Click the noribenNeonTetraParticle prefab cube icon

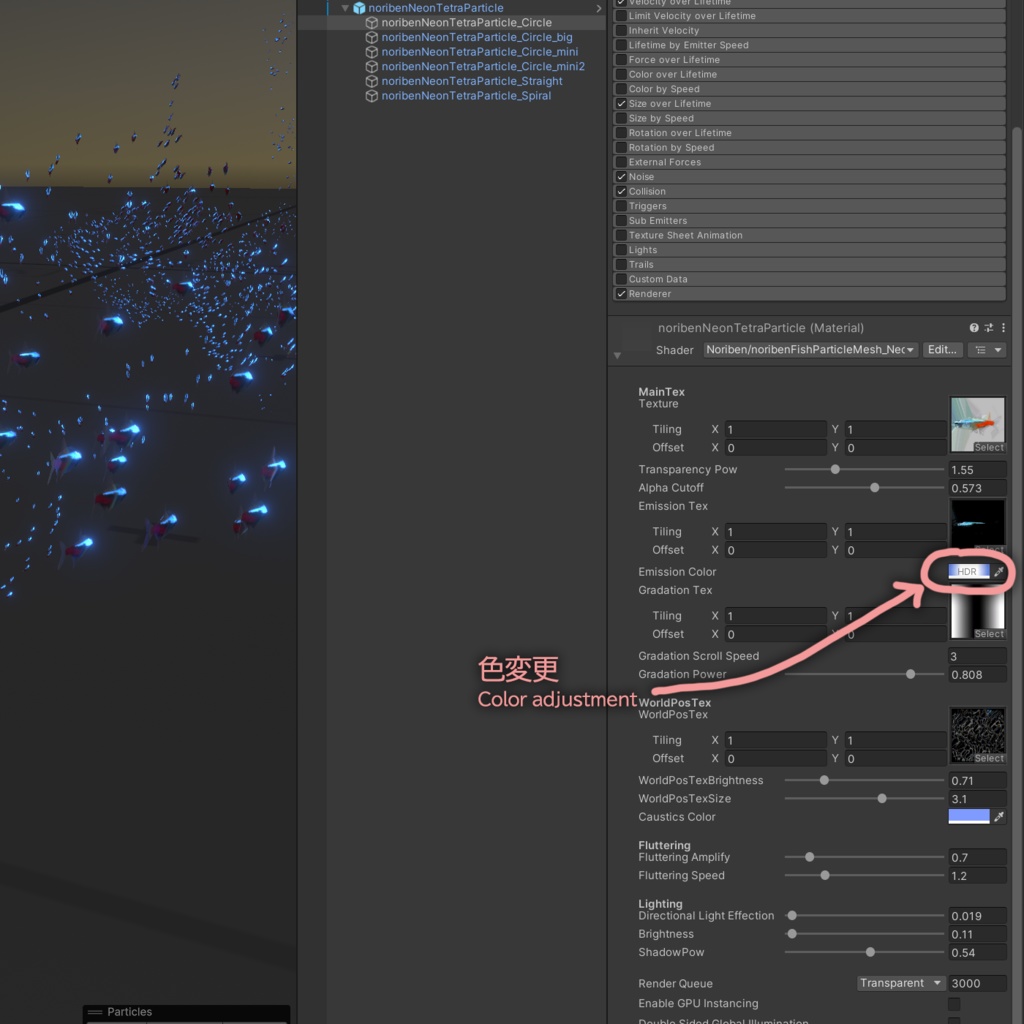[359, 8]
